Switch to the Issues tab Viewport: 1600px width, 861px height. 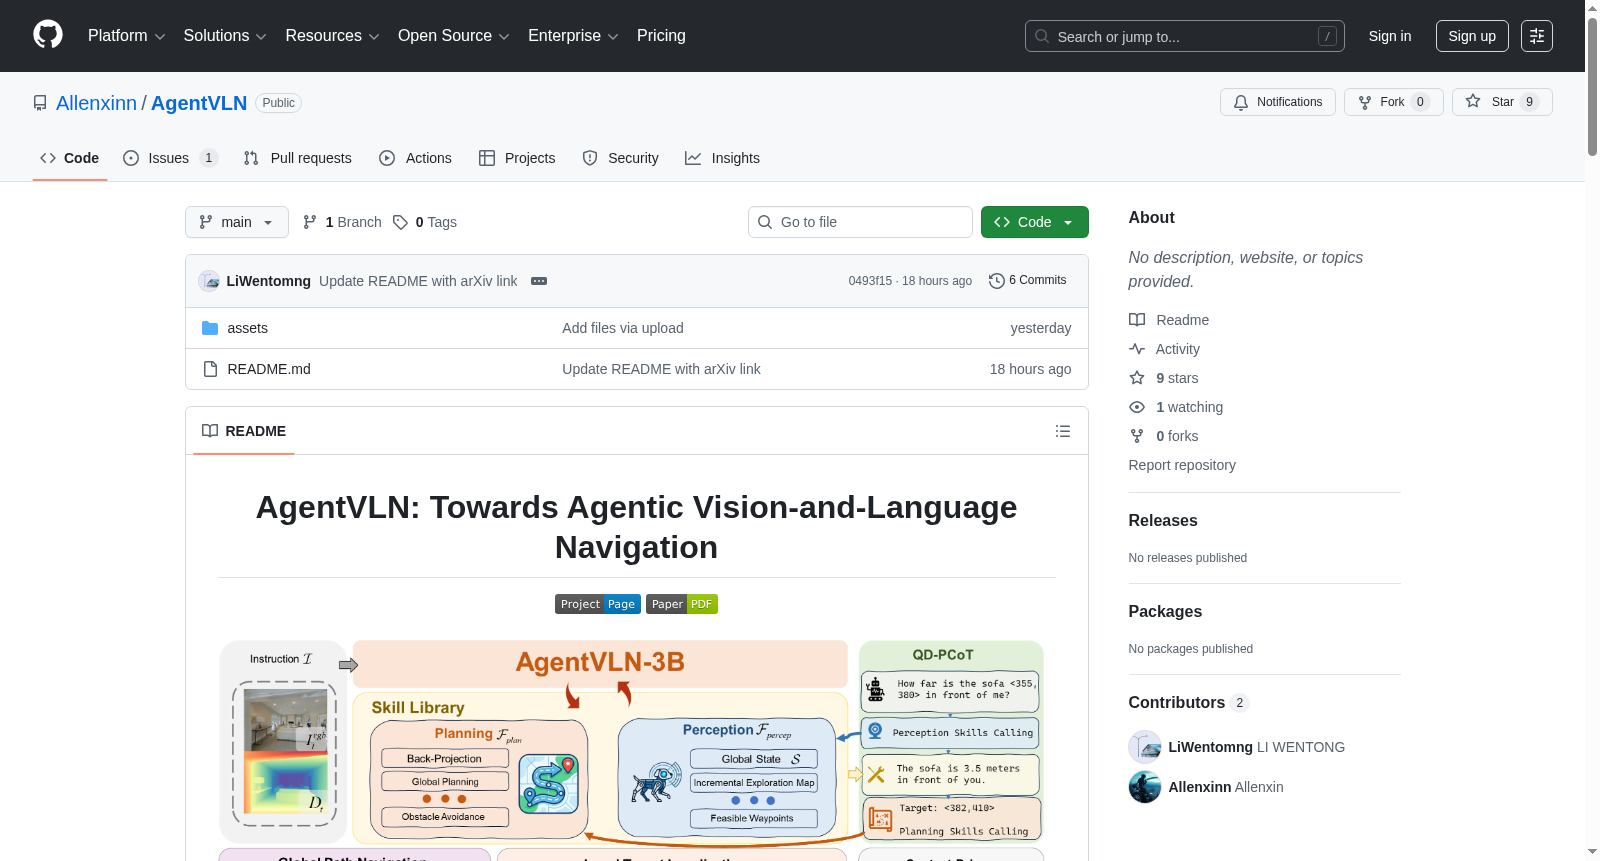tap(169, 158)
